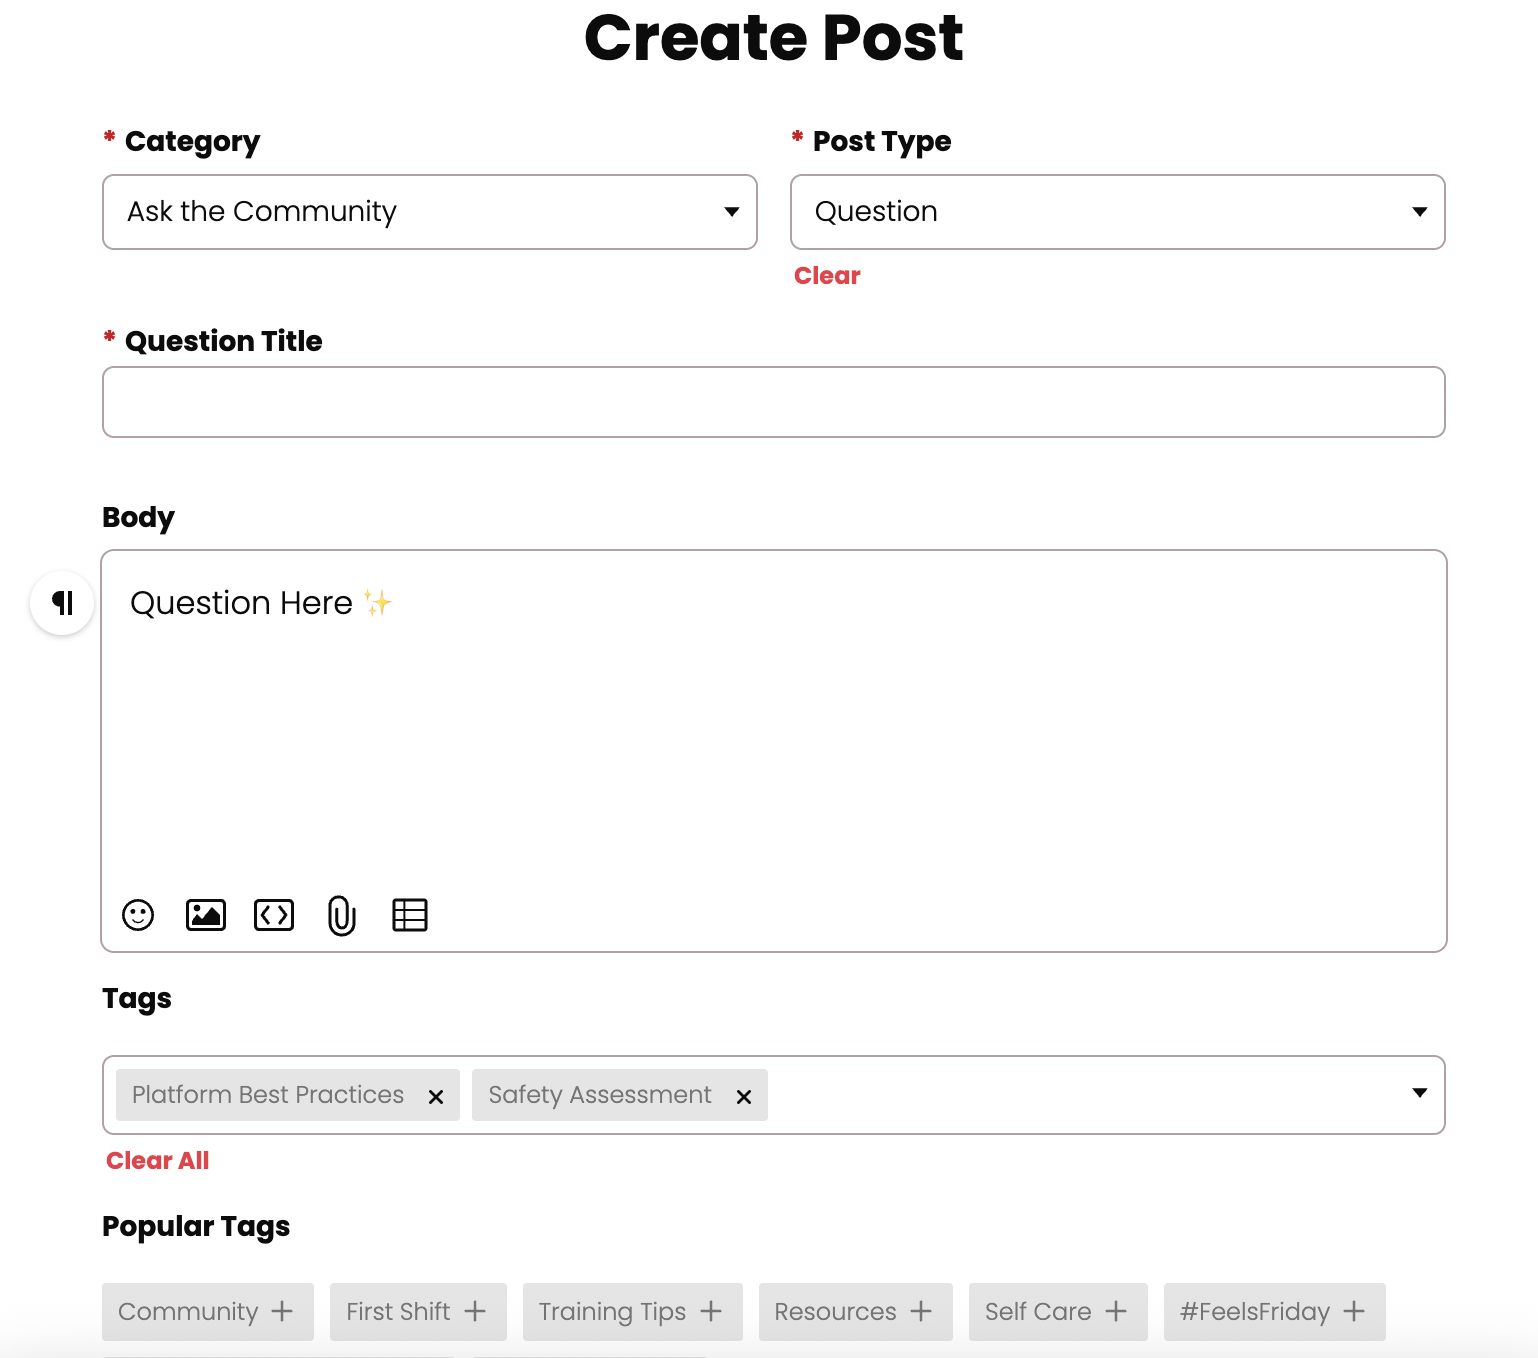Insert a table using the table icon
The height and width of the screenshot is (1358, 1538).
(410, 915)
